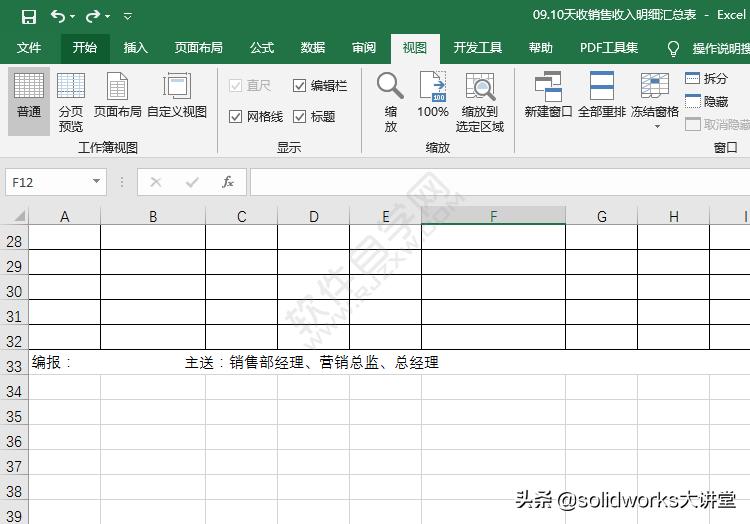Toggle the 标题 headings checkbox
This screenshot has height=524, width=750.
pyautogui.click(x=299, y=117)
